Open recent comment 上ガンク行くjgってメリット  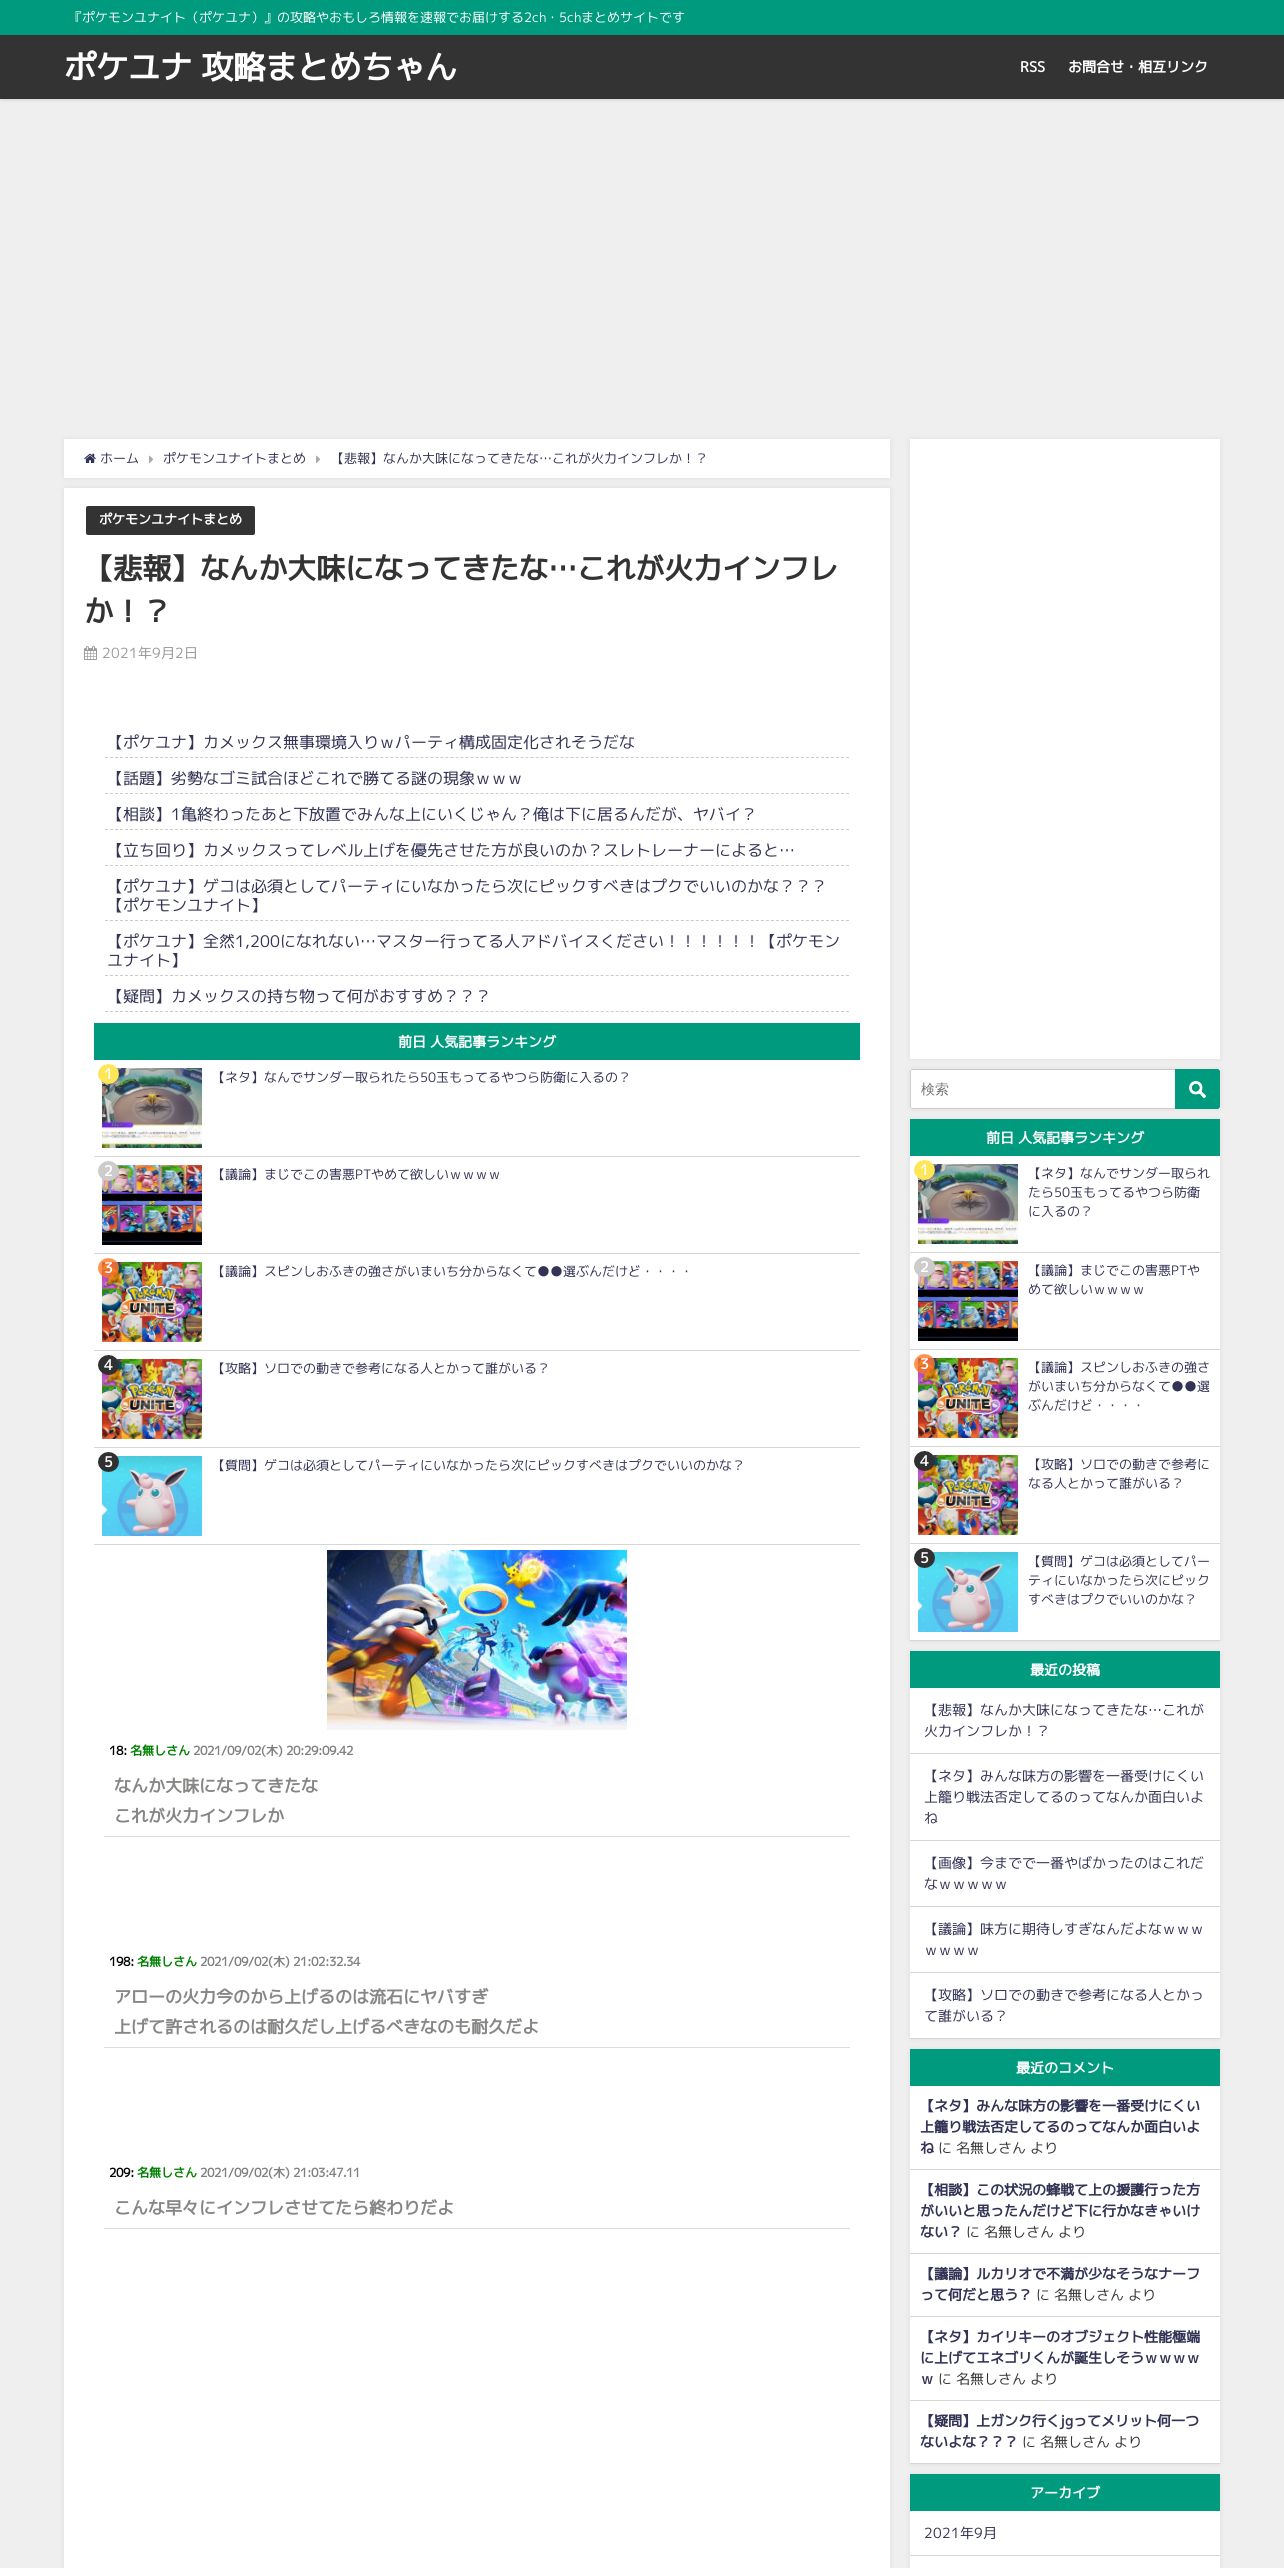tap(1060, 2431)
